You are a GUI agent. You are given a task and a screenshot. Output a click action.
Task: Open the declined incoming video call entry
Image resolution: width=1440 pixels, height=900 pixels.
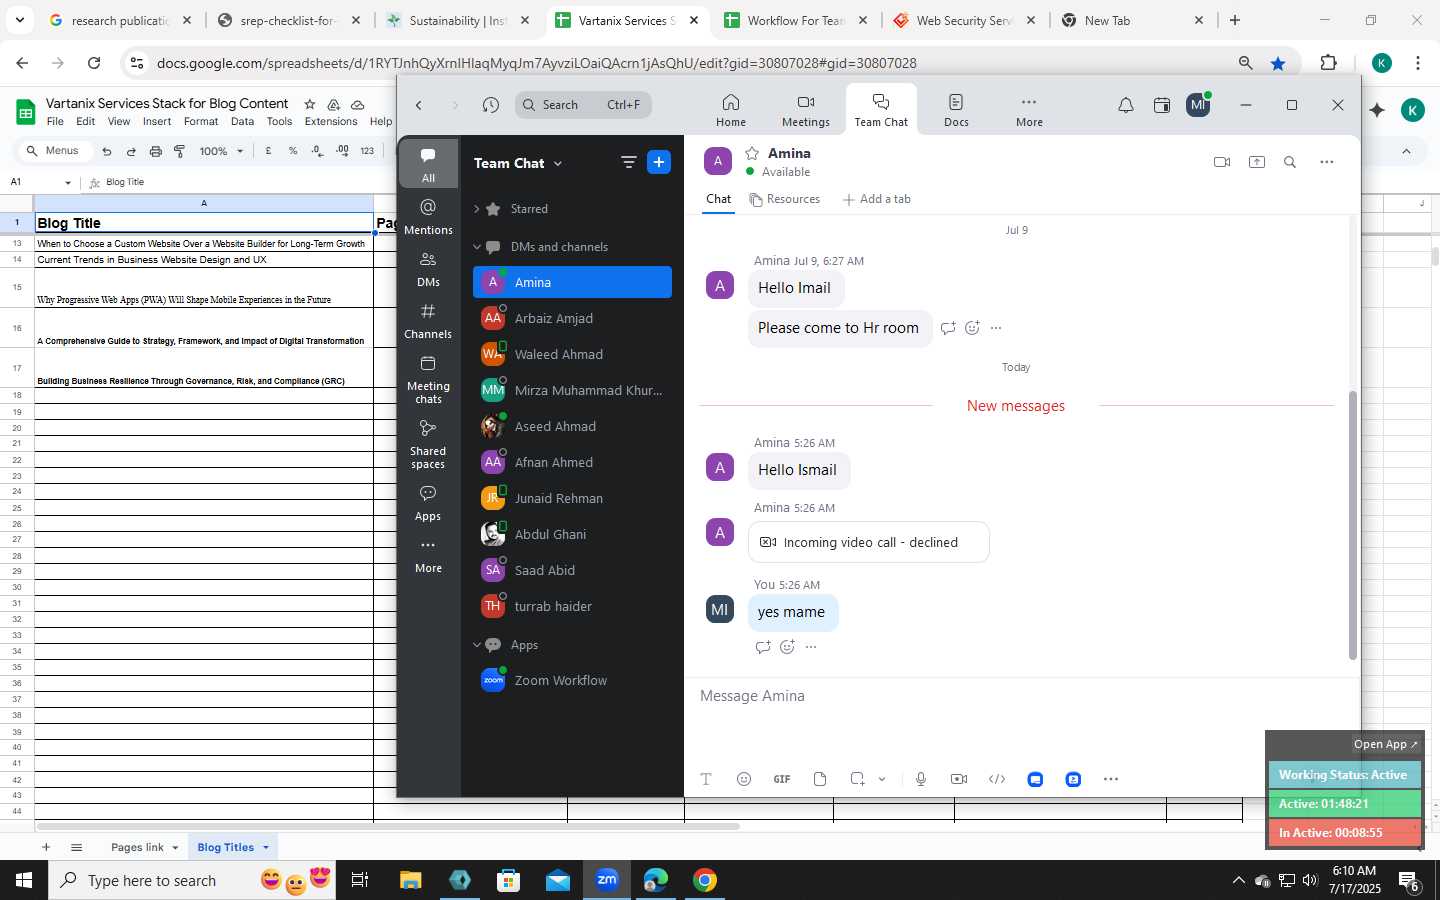[868, 542]
